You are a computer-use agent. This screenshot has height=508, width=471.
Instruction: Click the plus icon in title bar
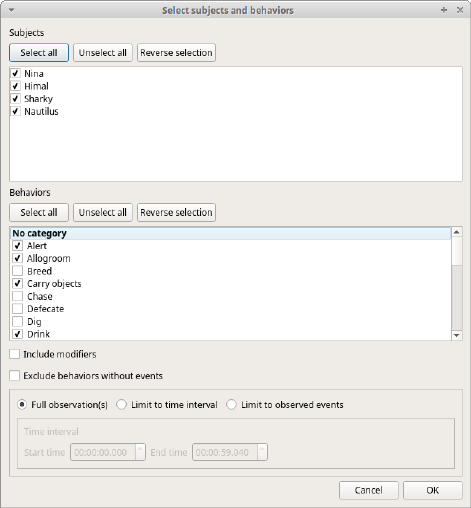pyautogui.click(x=444, y=10)
